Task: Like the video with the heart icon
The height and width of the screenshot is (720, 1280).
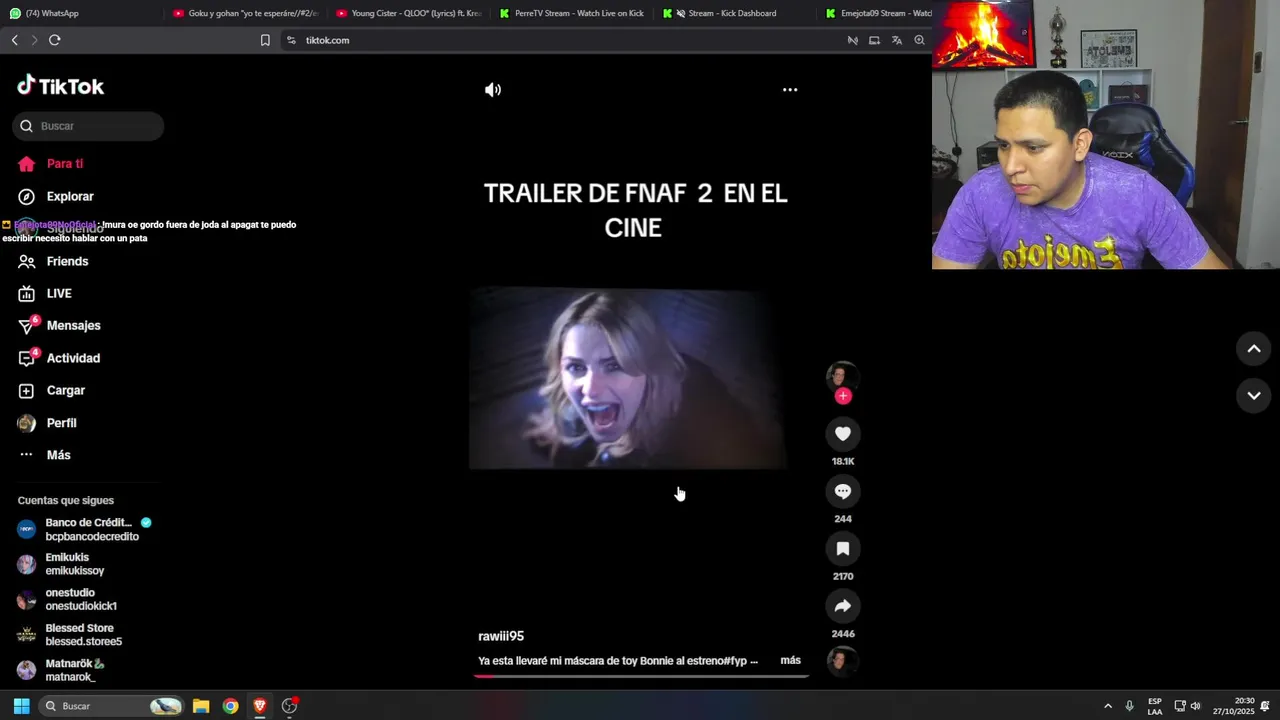Action: (843, 434)
